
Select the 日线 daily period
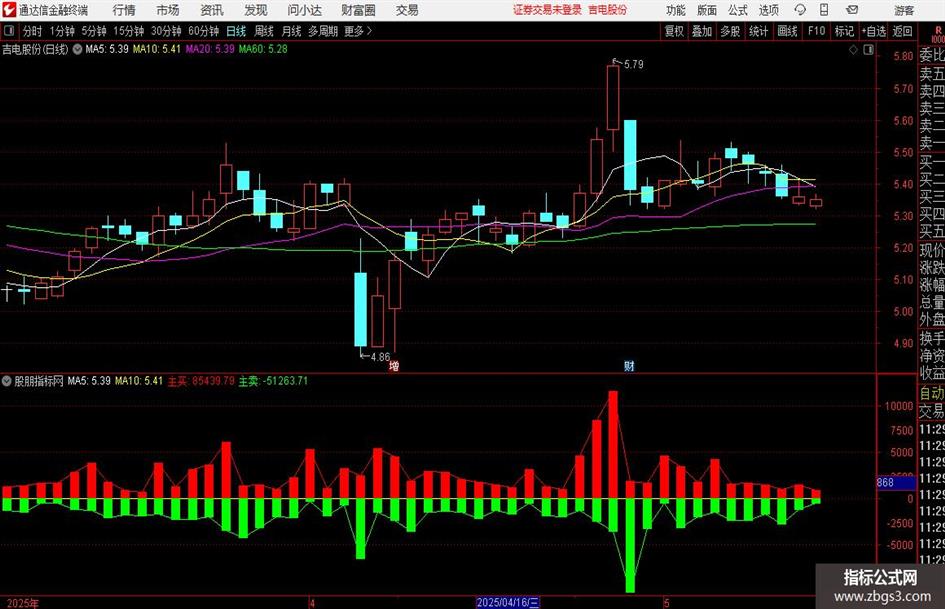tap(236, 31)
